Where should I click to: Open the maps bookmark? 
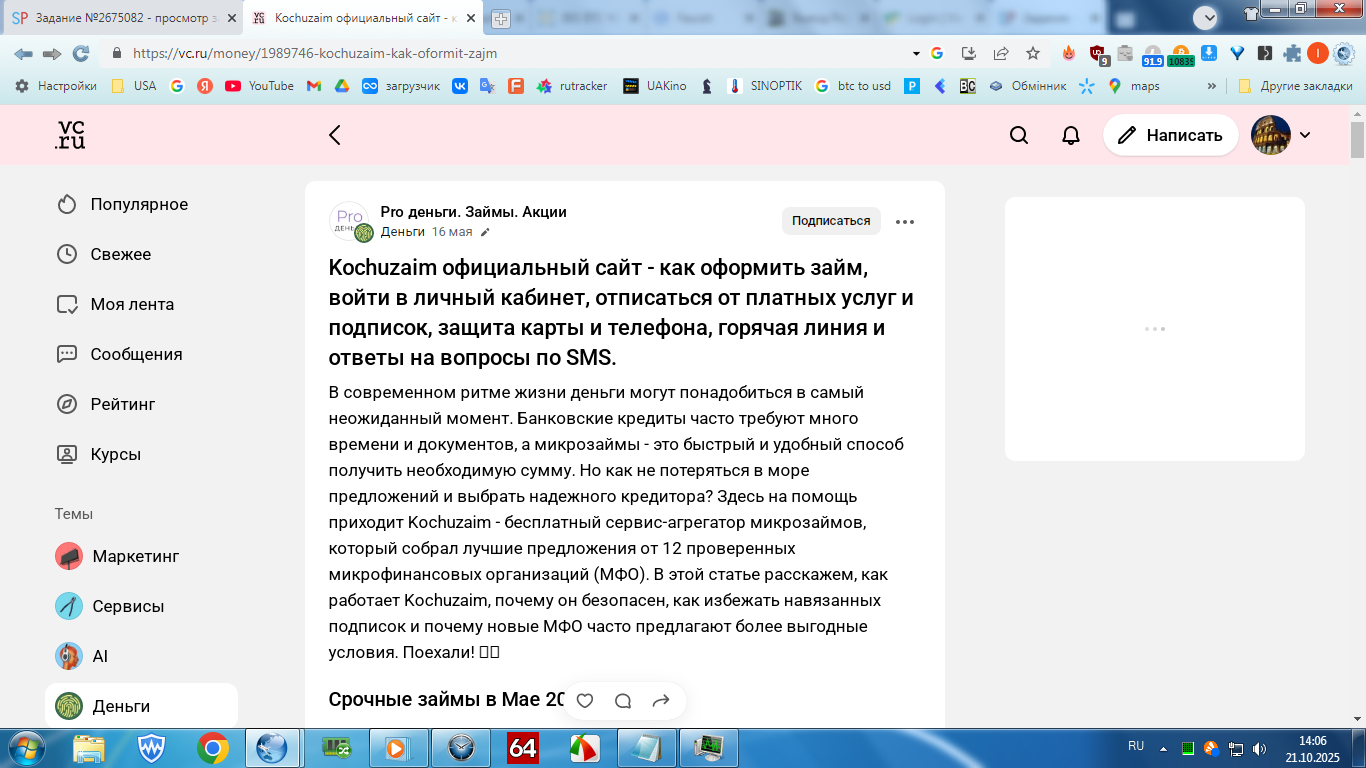point(1134,86)
